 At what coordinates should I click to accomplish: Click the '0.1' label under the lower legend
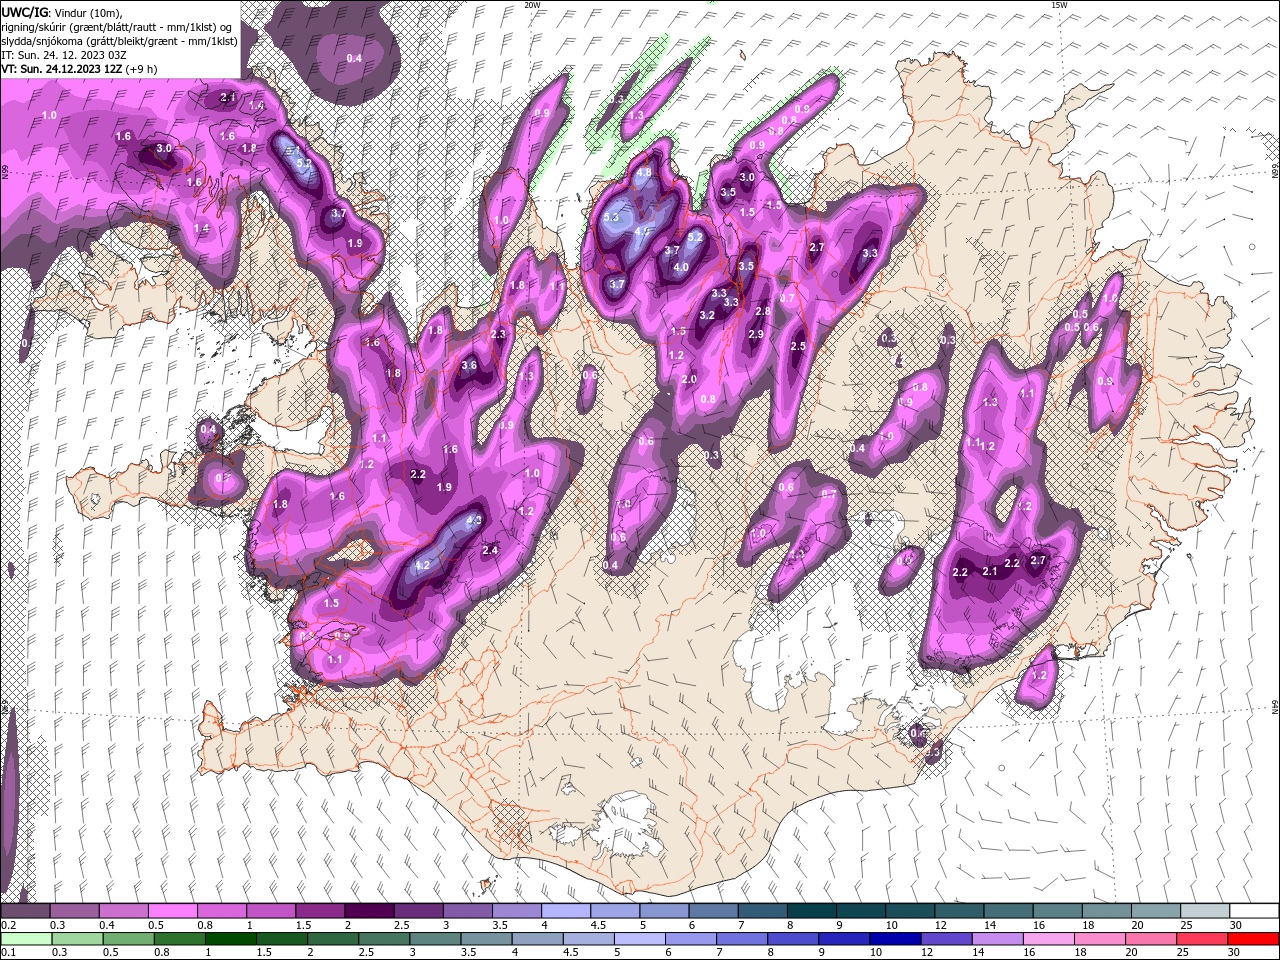(8, 953)
